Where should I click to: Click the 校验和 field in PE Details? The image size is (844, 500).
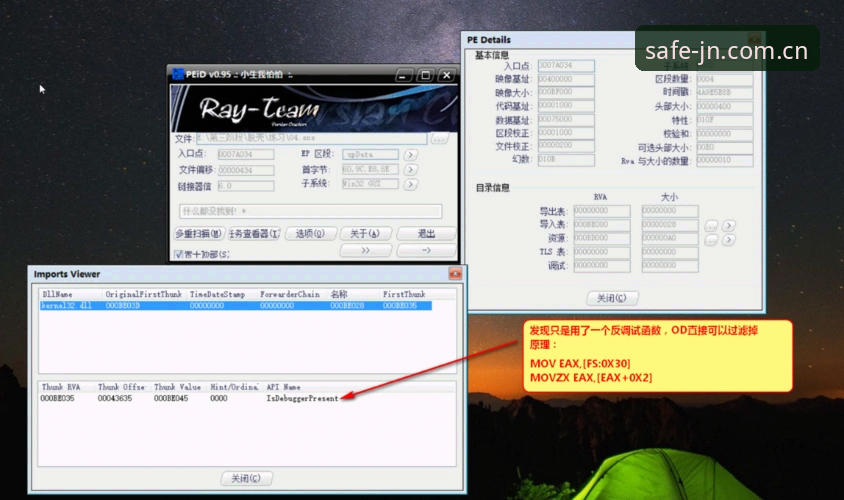[x=725, y=133]
